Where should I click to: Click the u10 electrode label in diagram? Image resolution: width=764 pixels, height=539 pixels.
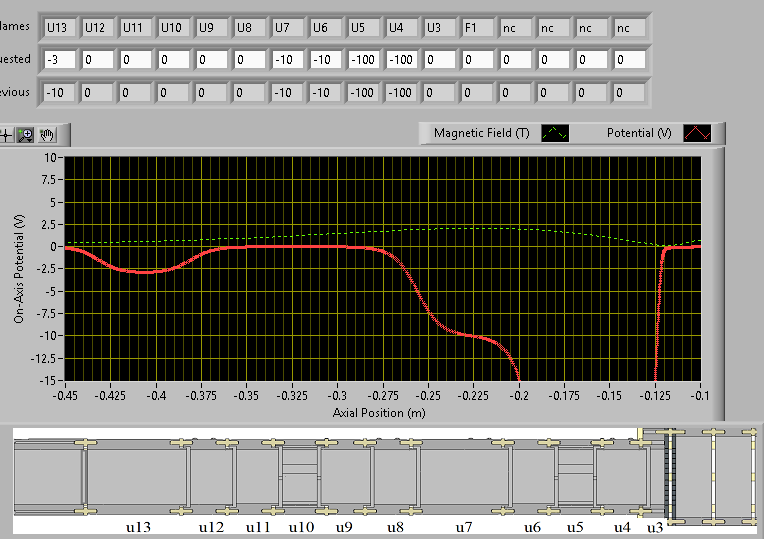coord(301,527)
